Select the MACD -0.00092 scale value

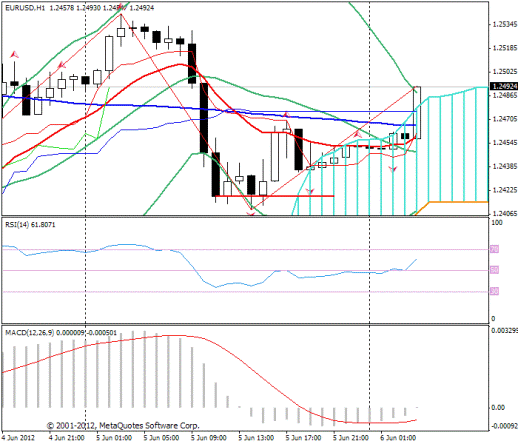[504, 426]
